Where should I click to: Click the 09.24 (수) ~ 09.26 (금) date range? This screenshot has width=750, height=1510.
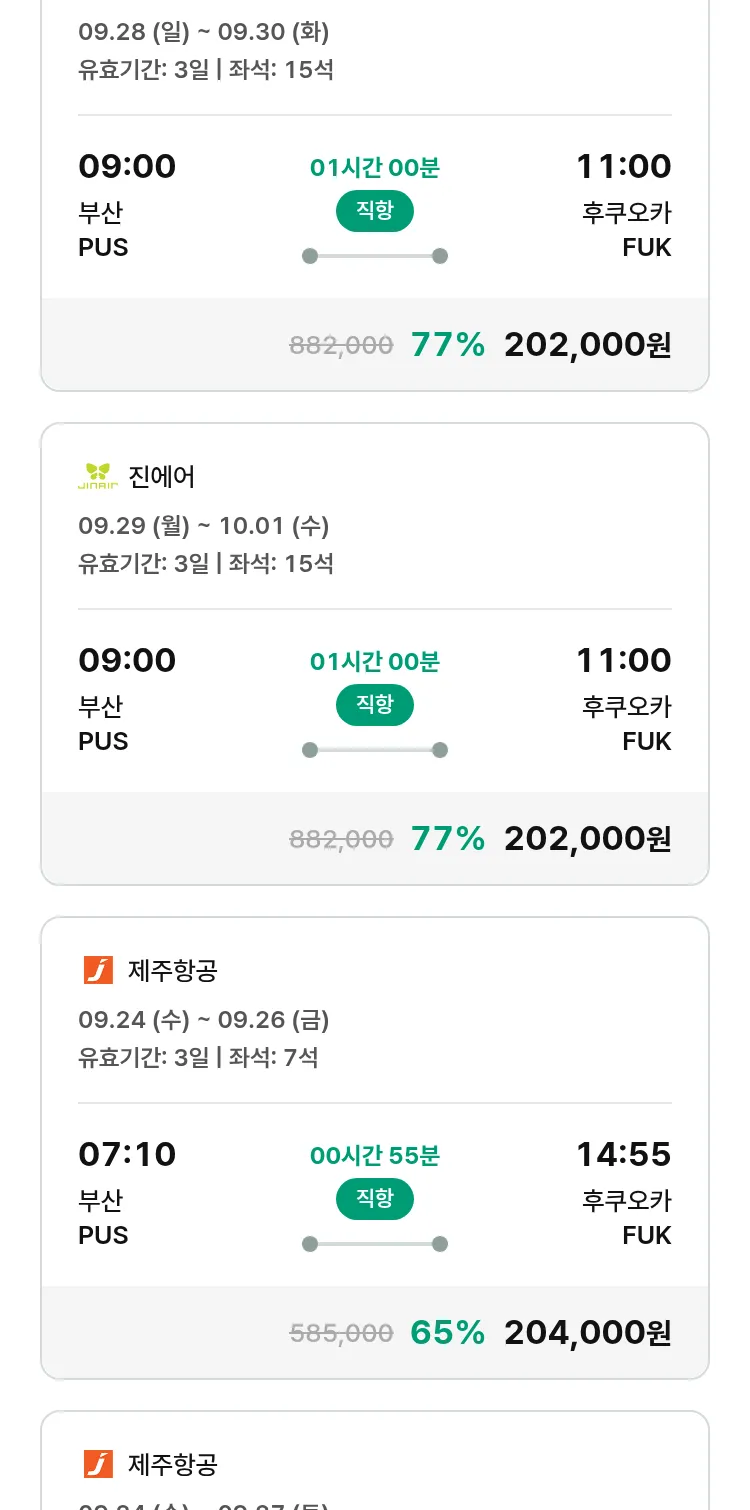[x=204, y=1020]
